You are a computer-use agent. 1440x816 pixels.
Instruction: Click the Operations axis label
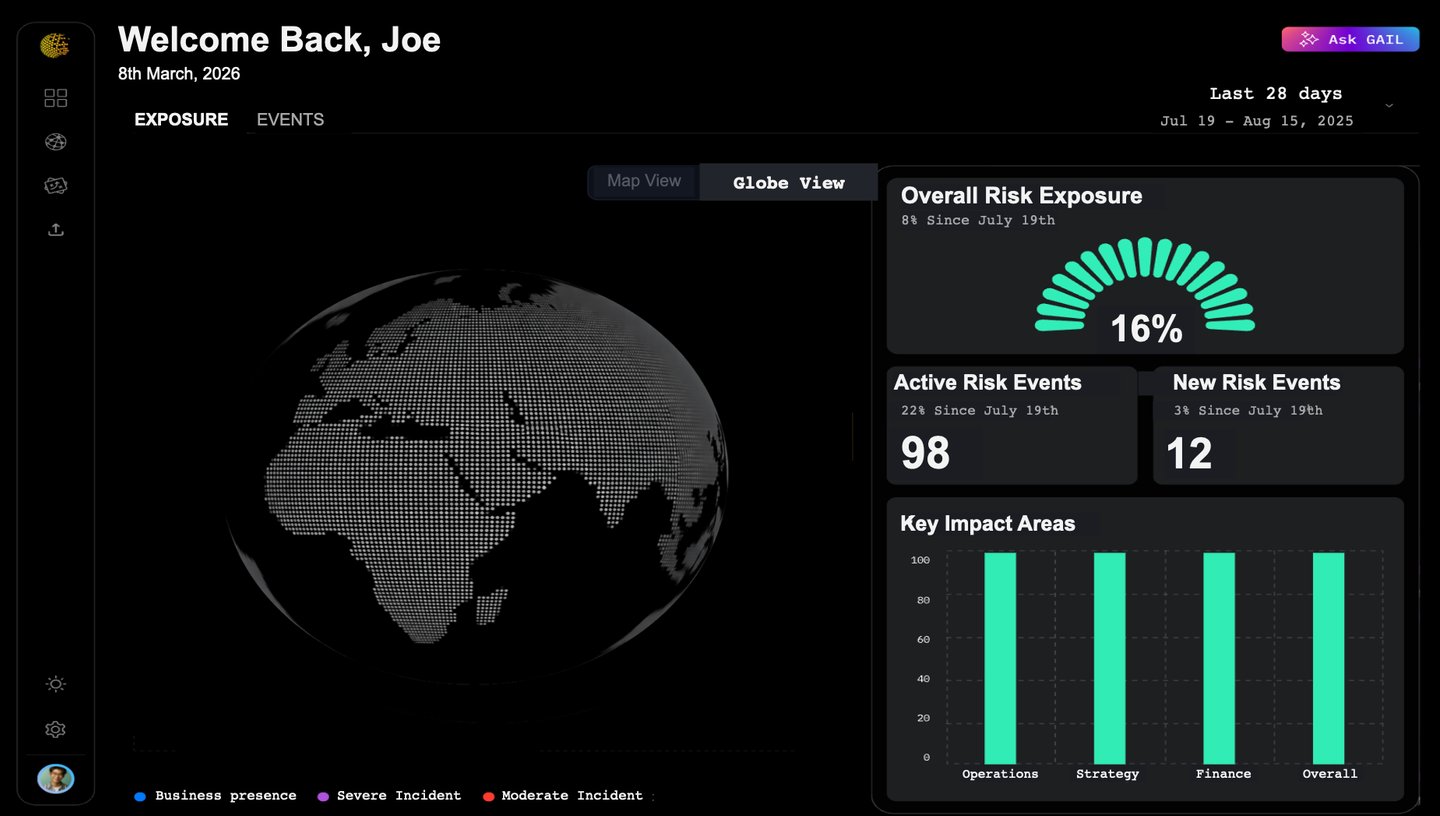pos(1000,774)
